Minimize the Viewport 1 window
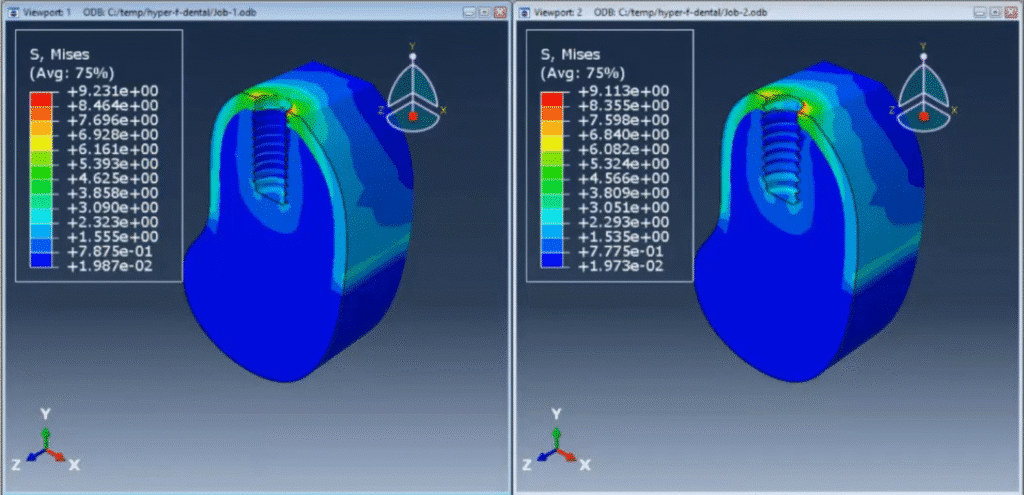 click(x=470, y=12)
